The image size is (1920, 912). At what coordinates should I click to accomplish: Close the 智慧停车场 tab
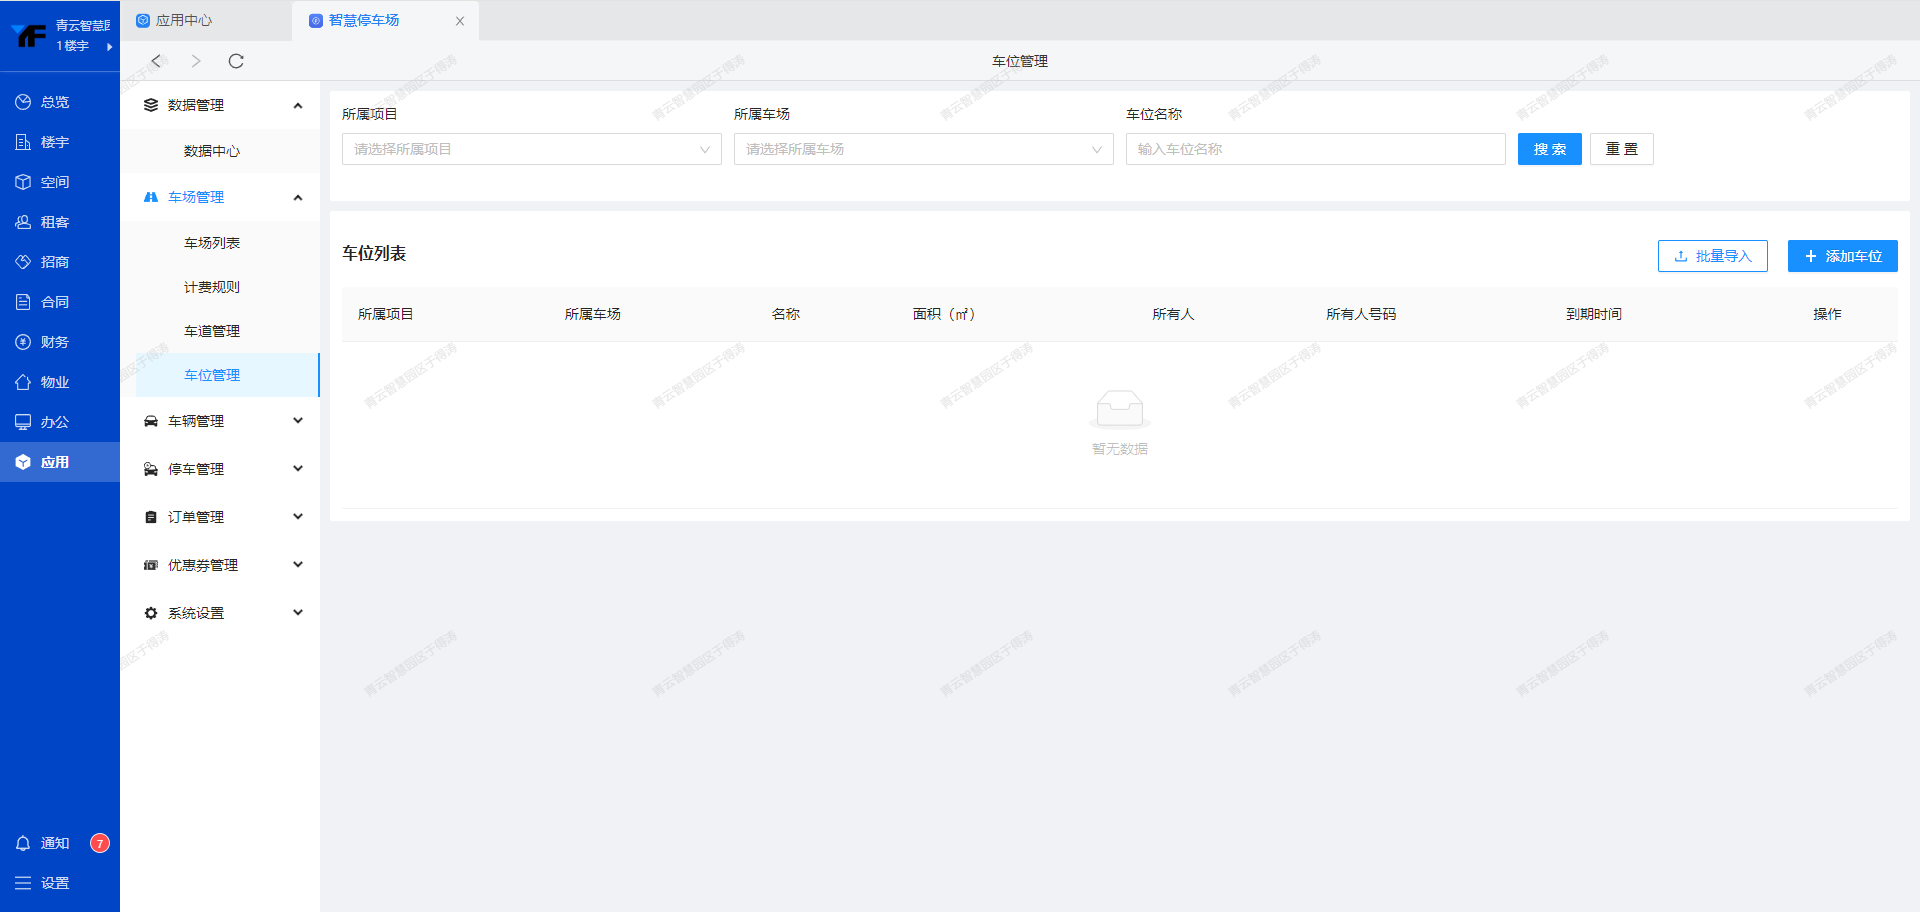[x=460, y=21]
